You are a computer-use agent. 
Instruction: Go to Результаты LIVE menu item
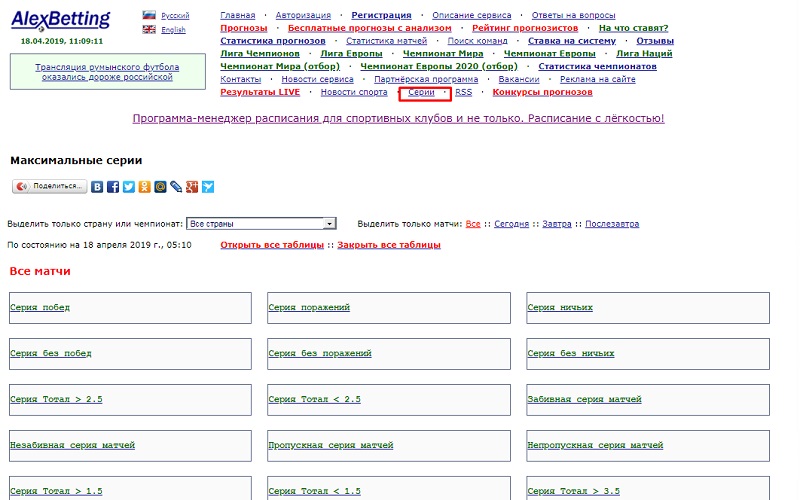260,92
